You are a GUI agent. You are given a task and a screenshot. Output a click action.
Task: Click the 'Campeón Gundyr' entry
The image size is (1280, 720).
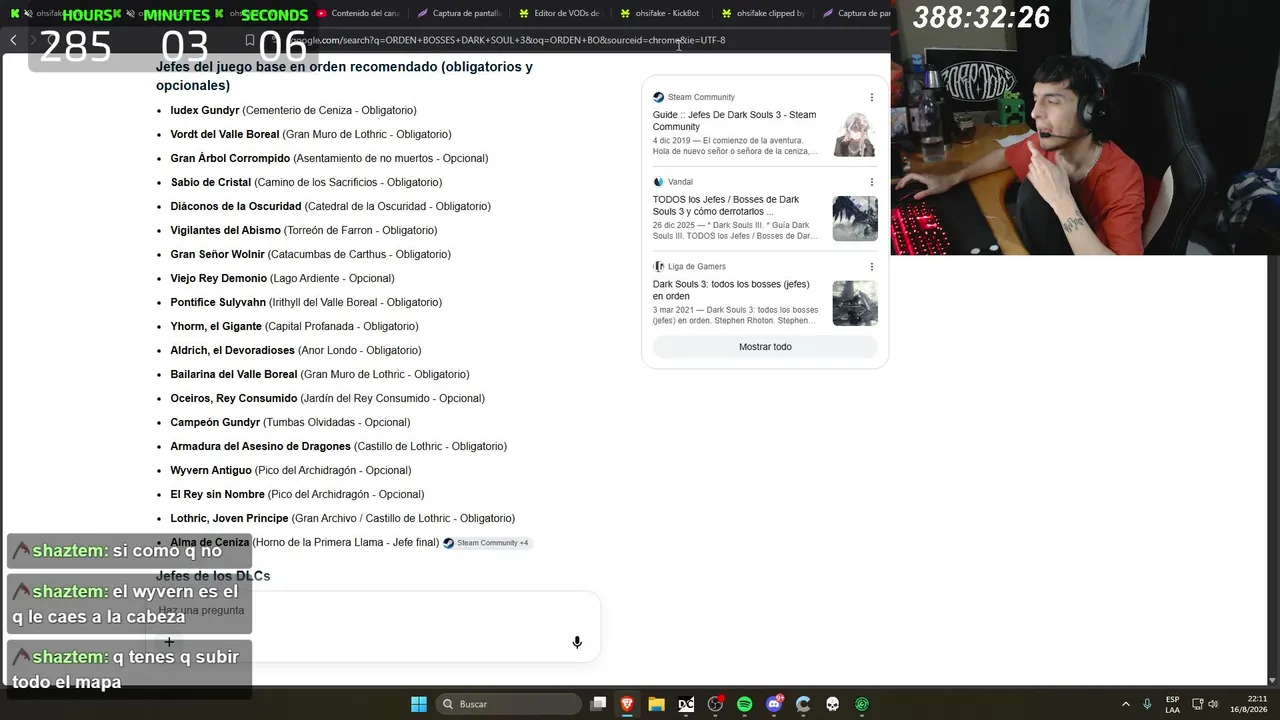pos(215,422)
